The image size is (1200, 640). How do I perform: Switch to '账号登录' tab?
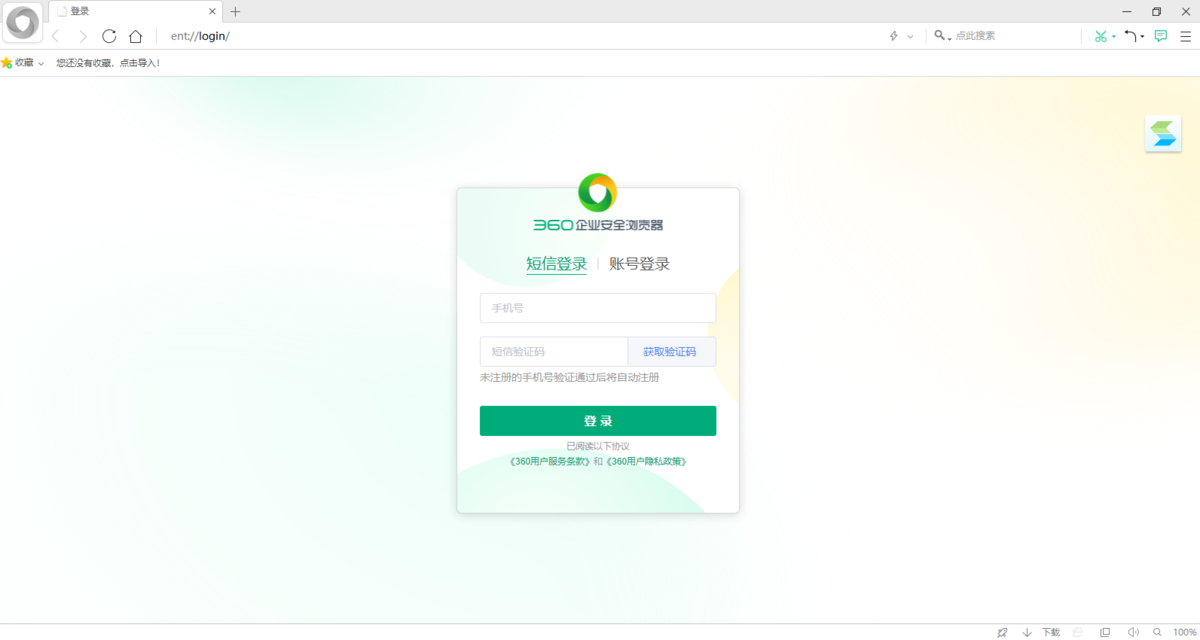pyautogui.click(x=639, y=264)
